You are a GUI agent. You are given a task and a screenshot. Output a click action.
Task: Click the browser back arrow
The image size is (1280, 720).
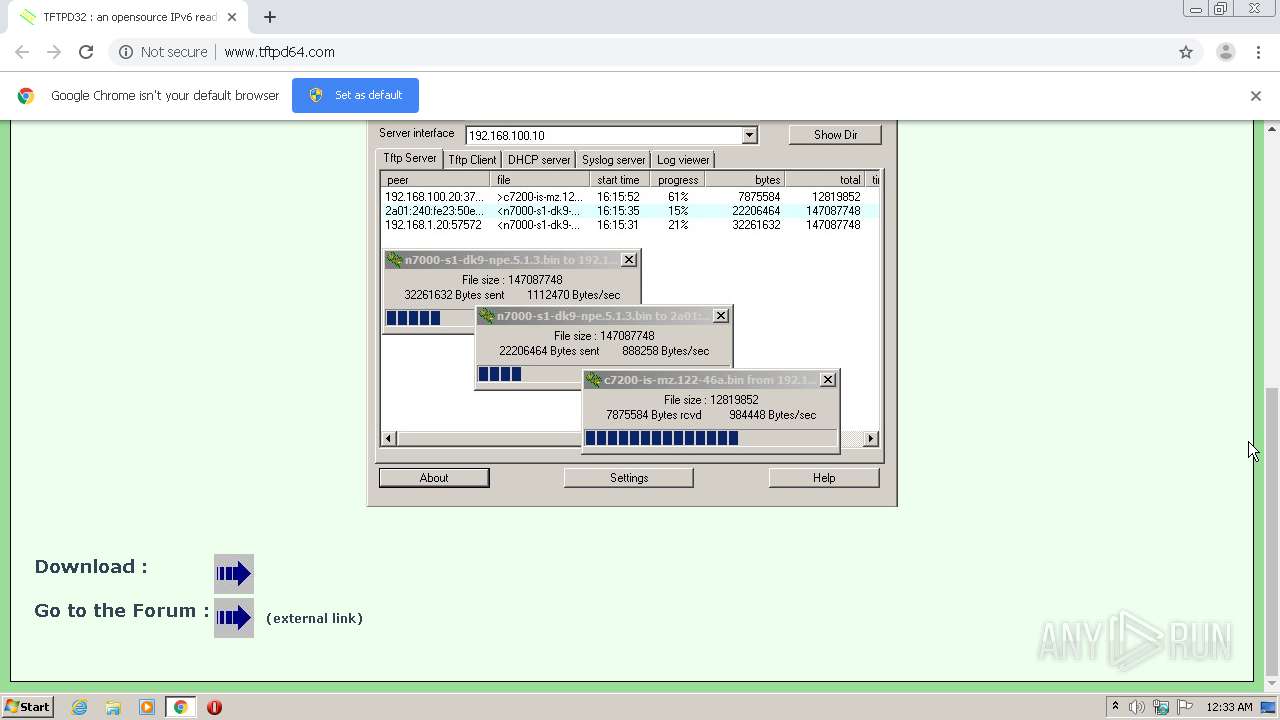(x=22, y=52)
